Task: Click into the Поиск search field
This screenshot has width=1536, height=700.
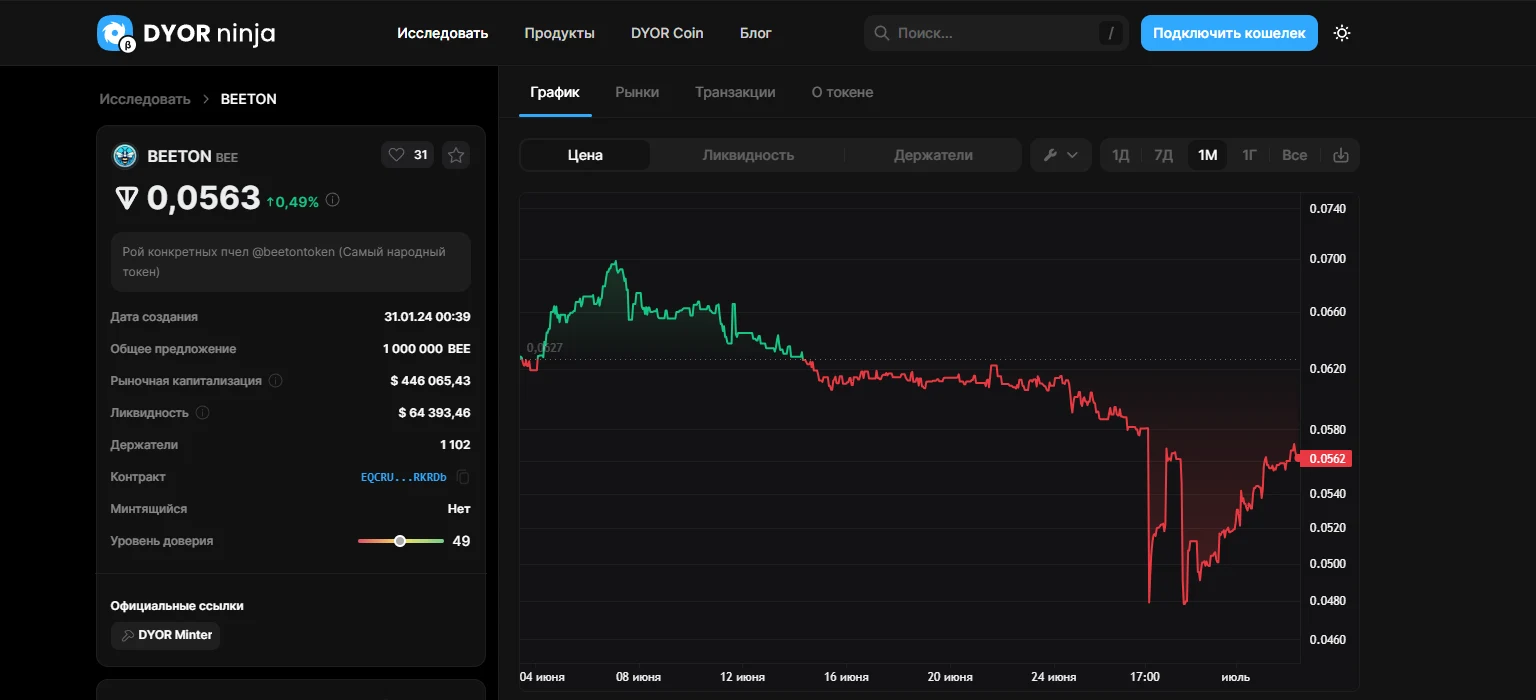Action: [x=996, y=33]
